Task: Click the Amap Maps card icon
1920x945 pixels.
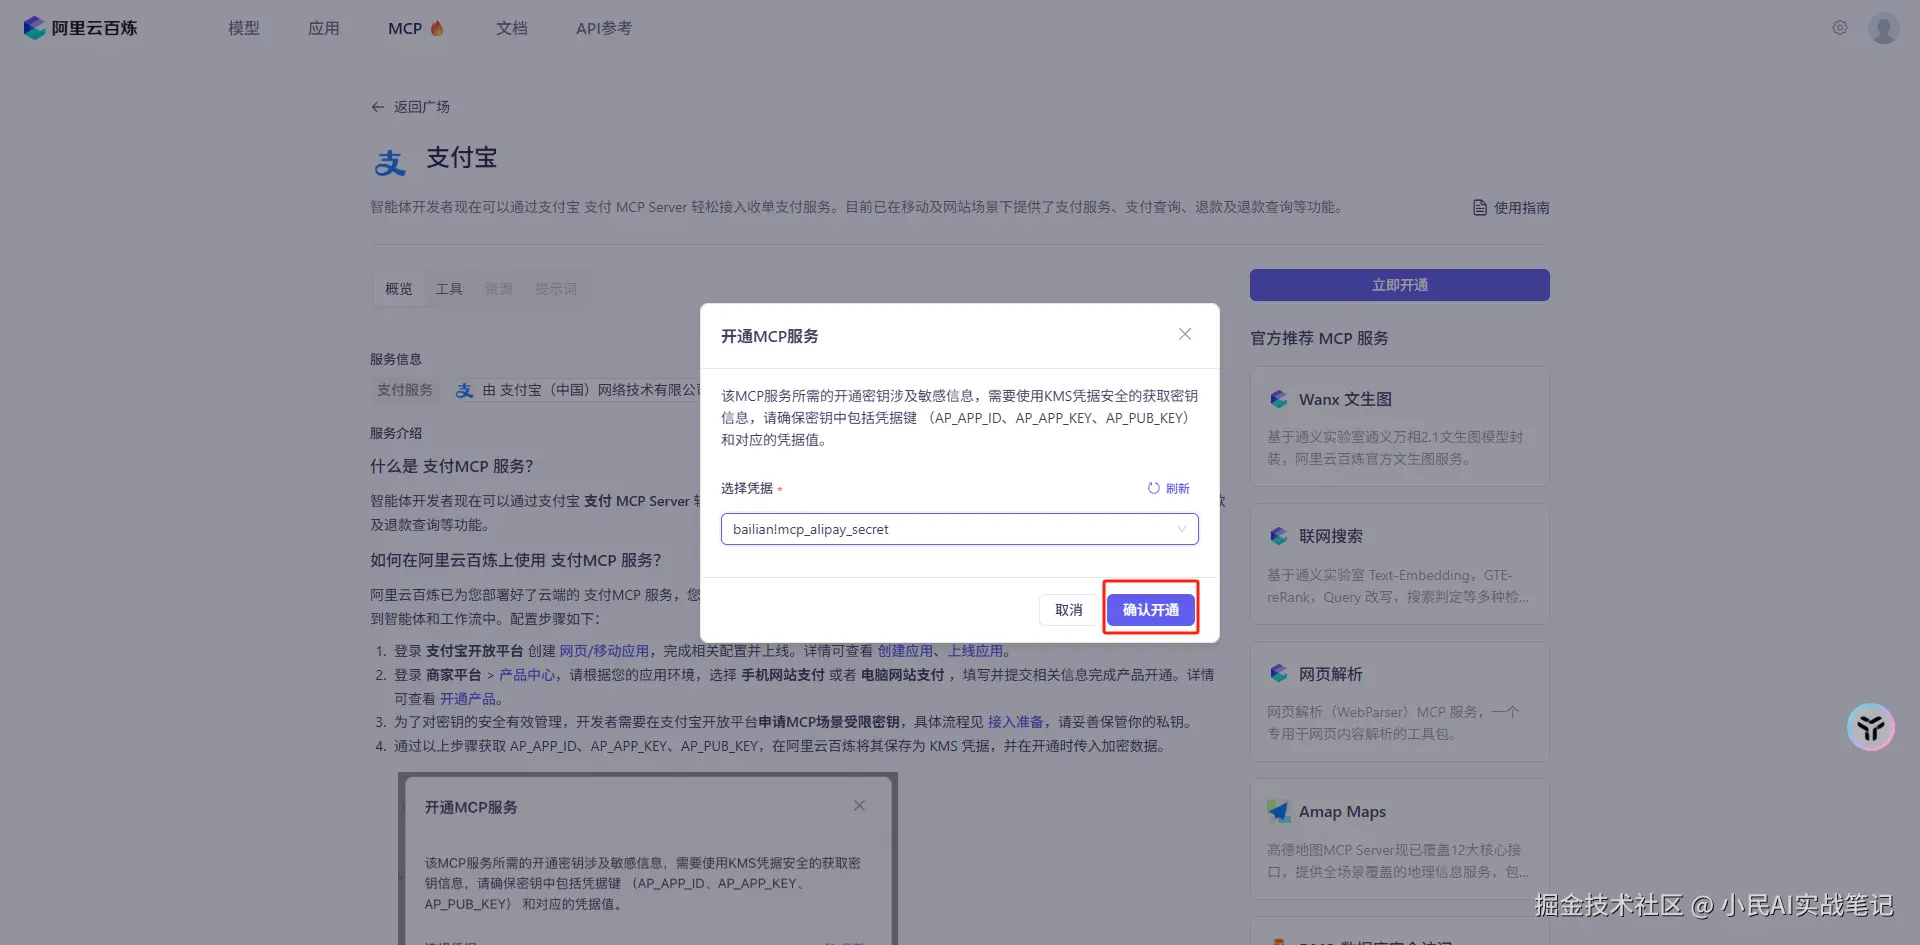Action: point(1279,811)
